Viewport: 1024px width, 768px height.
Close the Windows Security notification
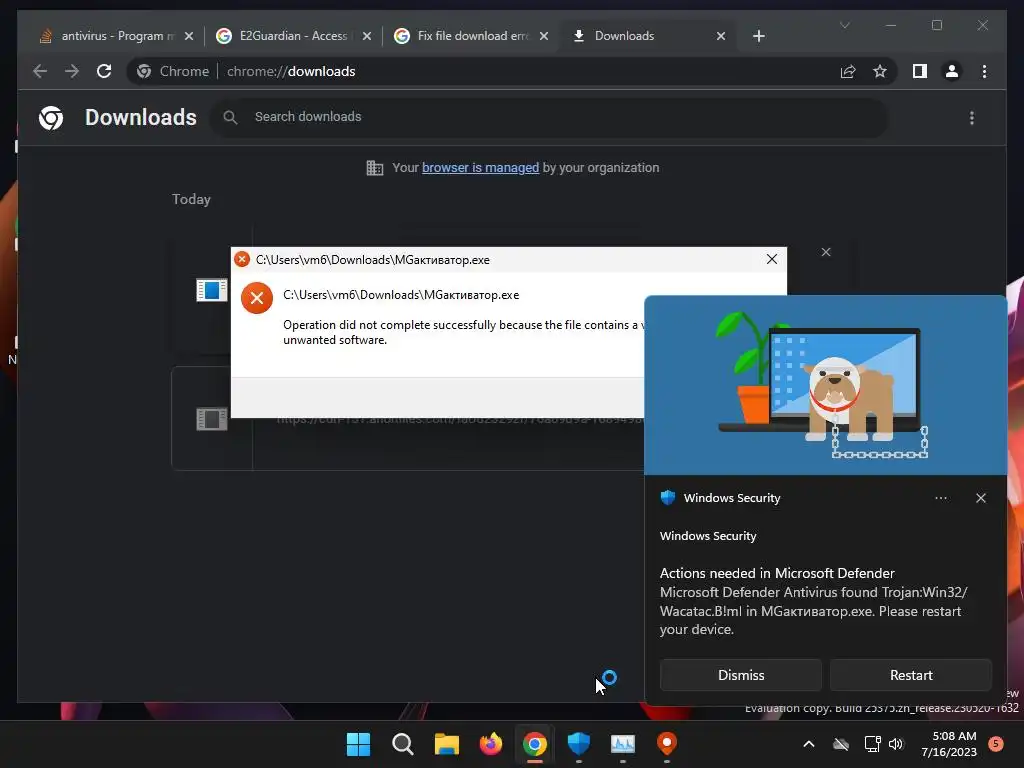pos(981,498)
